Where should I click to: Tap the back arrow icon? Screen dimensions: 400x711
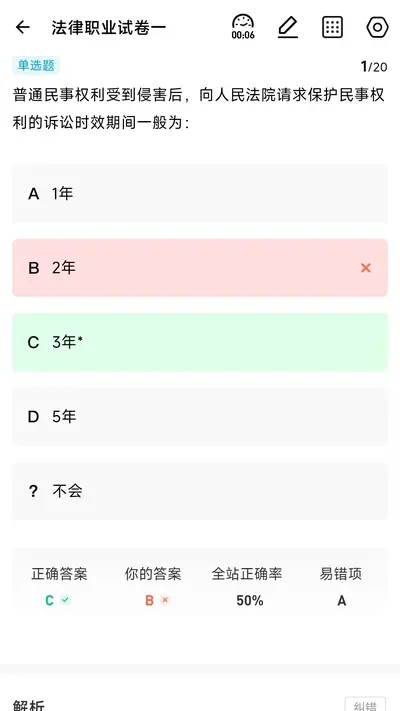tap(23, 27)
